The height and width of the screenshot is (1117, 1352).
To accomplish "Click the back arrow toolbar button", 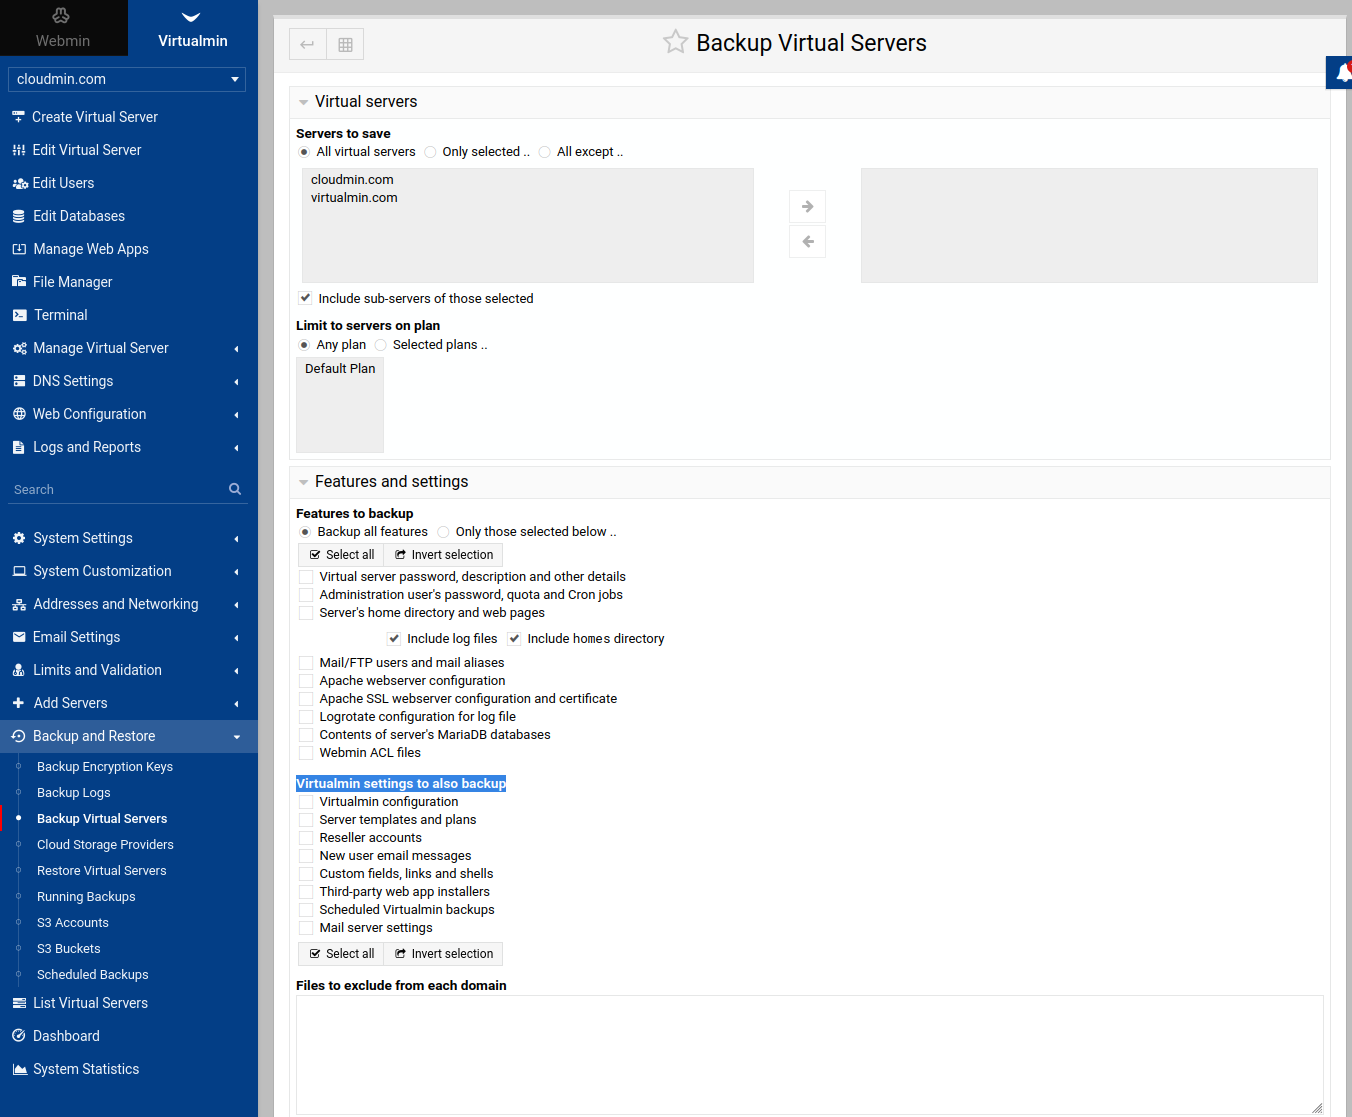I will click(x=307, y=44).
